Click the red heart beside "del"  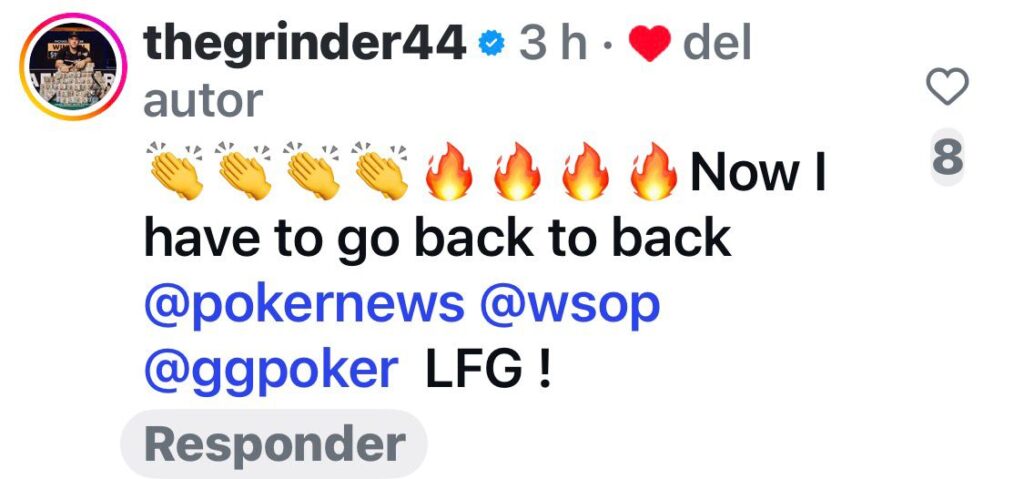[650, 45]
